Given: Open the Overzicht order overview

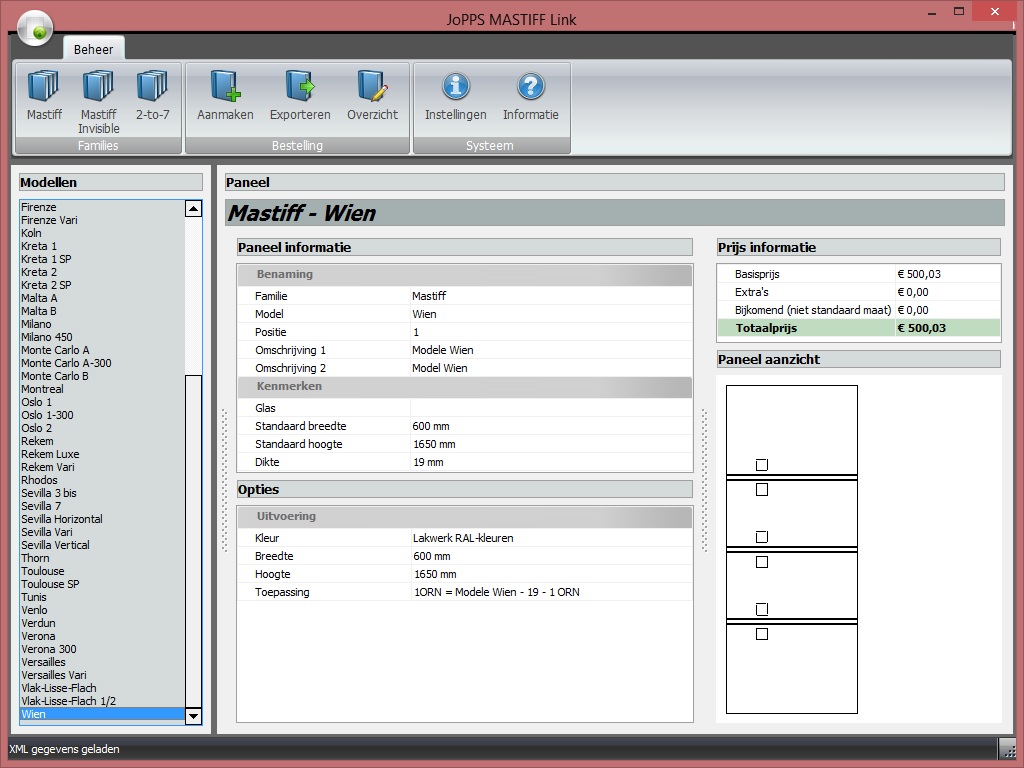Looking at the screenshot, I should point(372,96).
